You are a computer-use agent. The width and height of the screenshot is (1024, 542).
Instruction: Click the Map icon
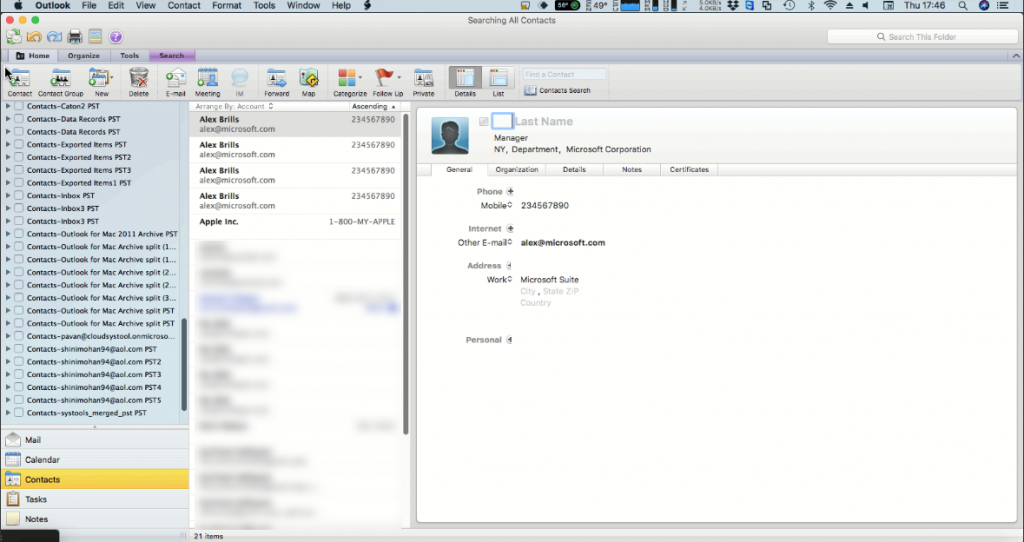point(308,83)
